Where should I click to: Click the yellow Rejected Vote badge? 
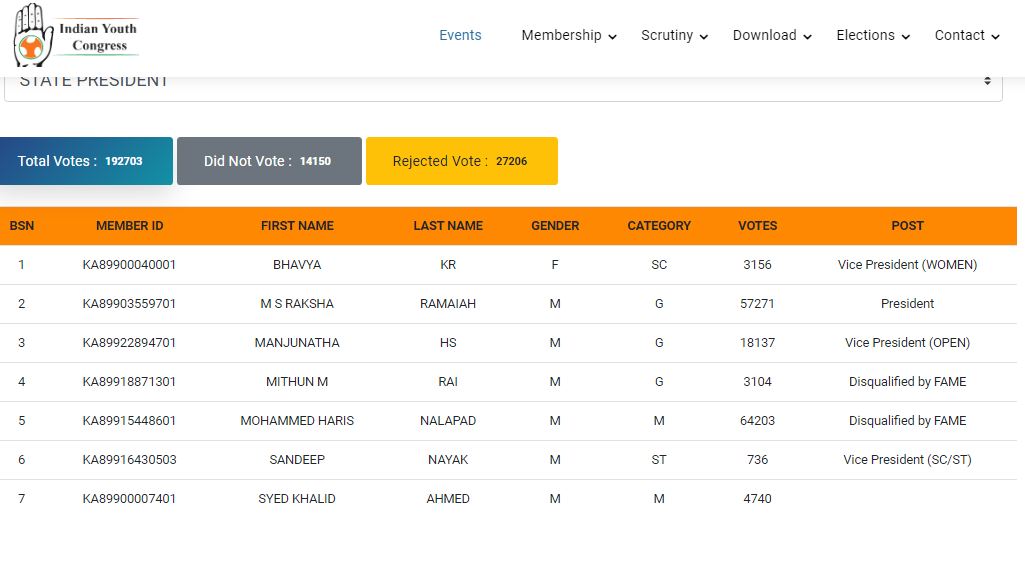click(x=461, y=161)
